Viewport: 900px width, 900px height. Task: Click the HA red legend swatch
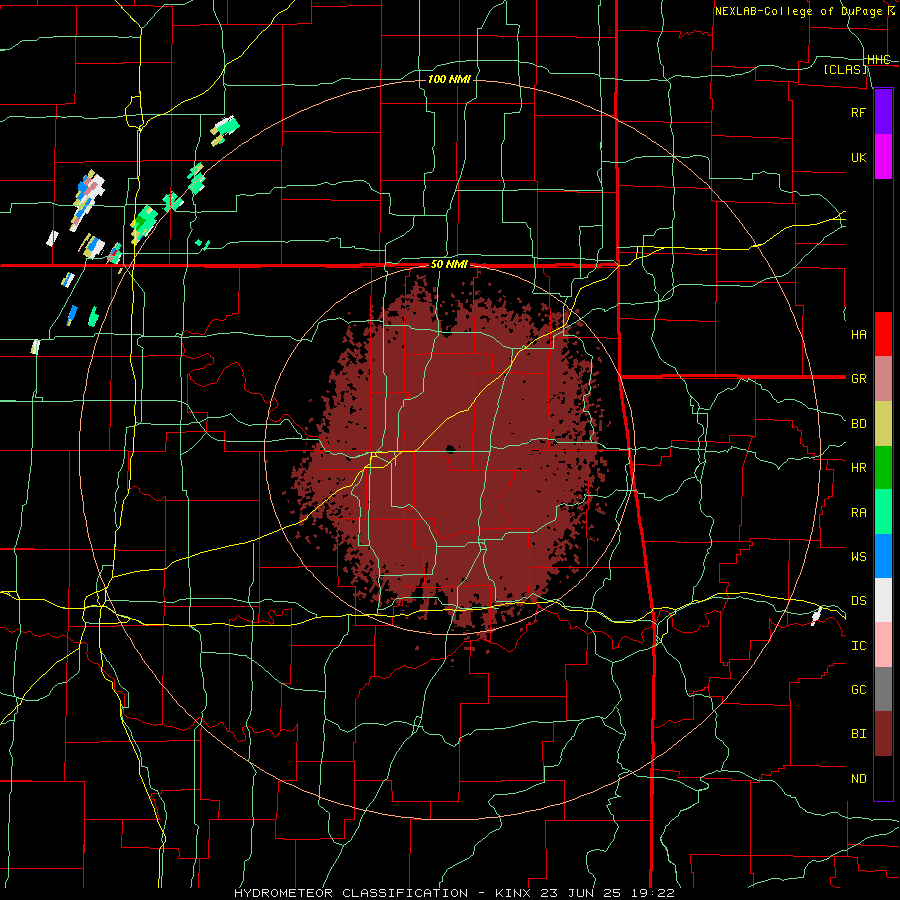coord(883,334)
